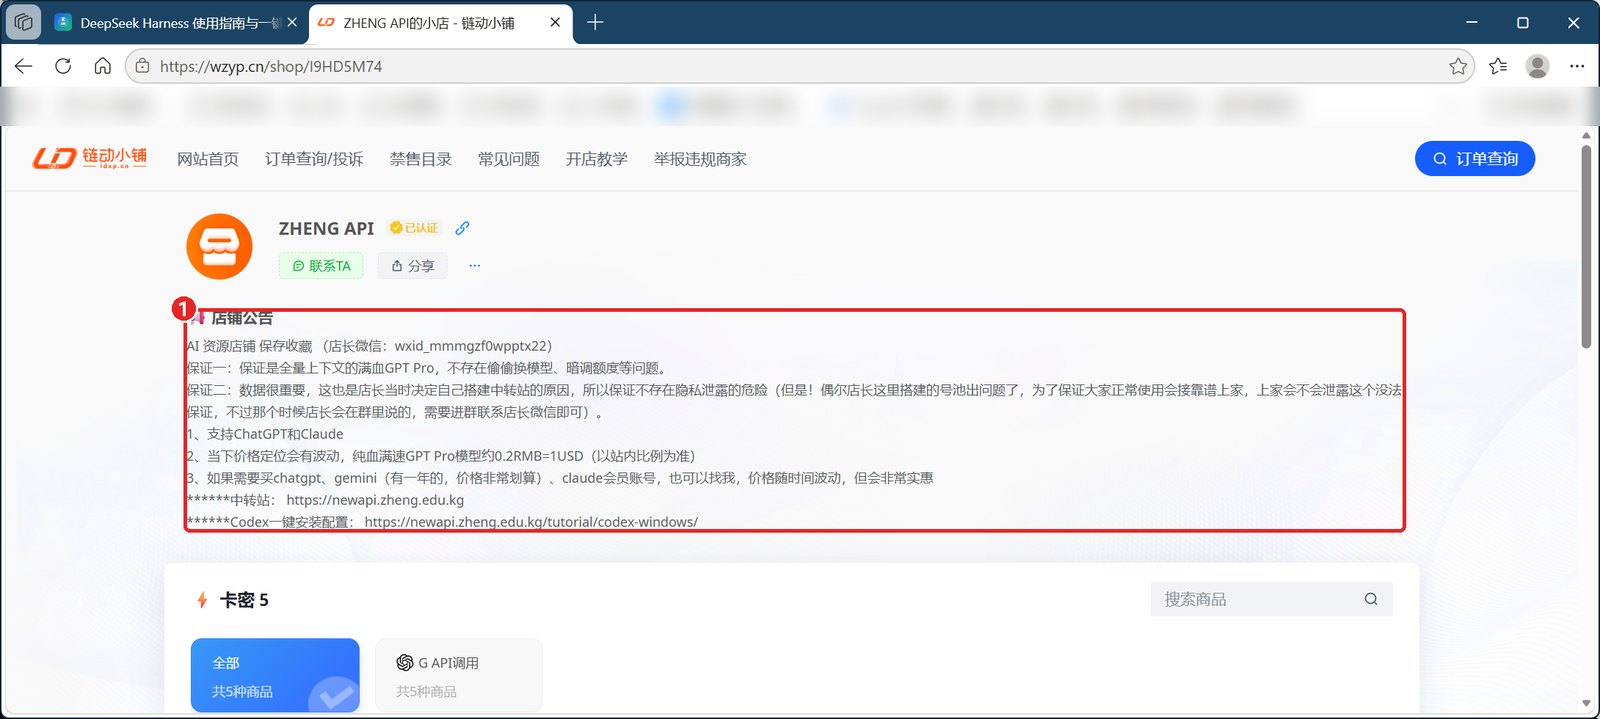
Task: View site information lock icon
Action: click(x=142, y=66)
